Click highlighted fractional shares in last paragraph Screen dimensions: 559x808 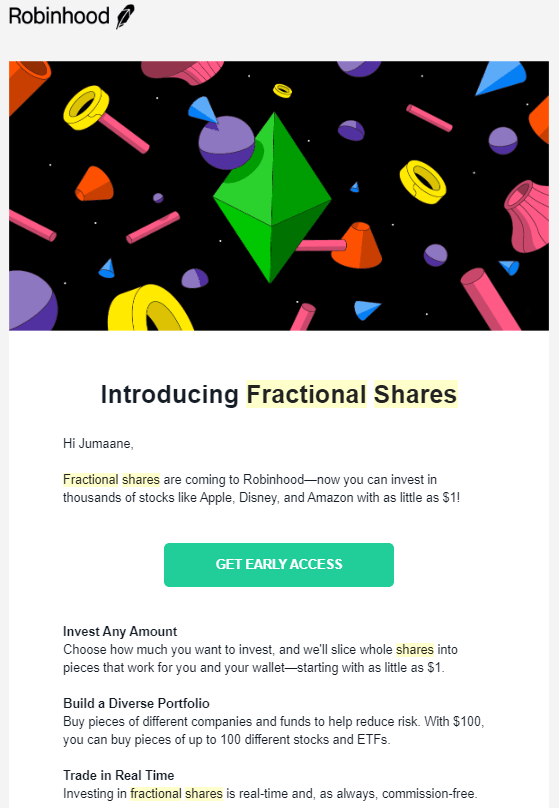point(176,794)
